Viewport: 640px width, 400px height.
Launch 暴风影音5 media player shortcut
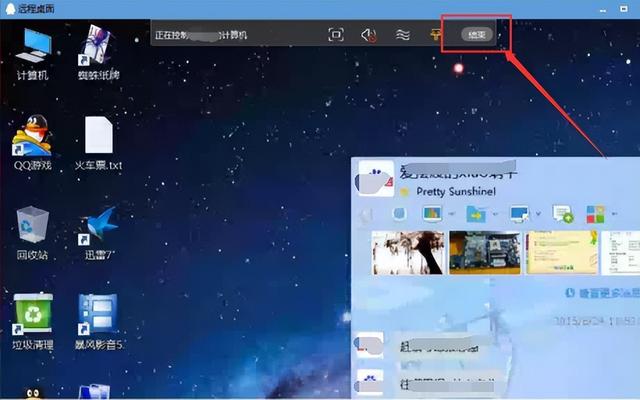(x=99, y=322)
